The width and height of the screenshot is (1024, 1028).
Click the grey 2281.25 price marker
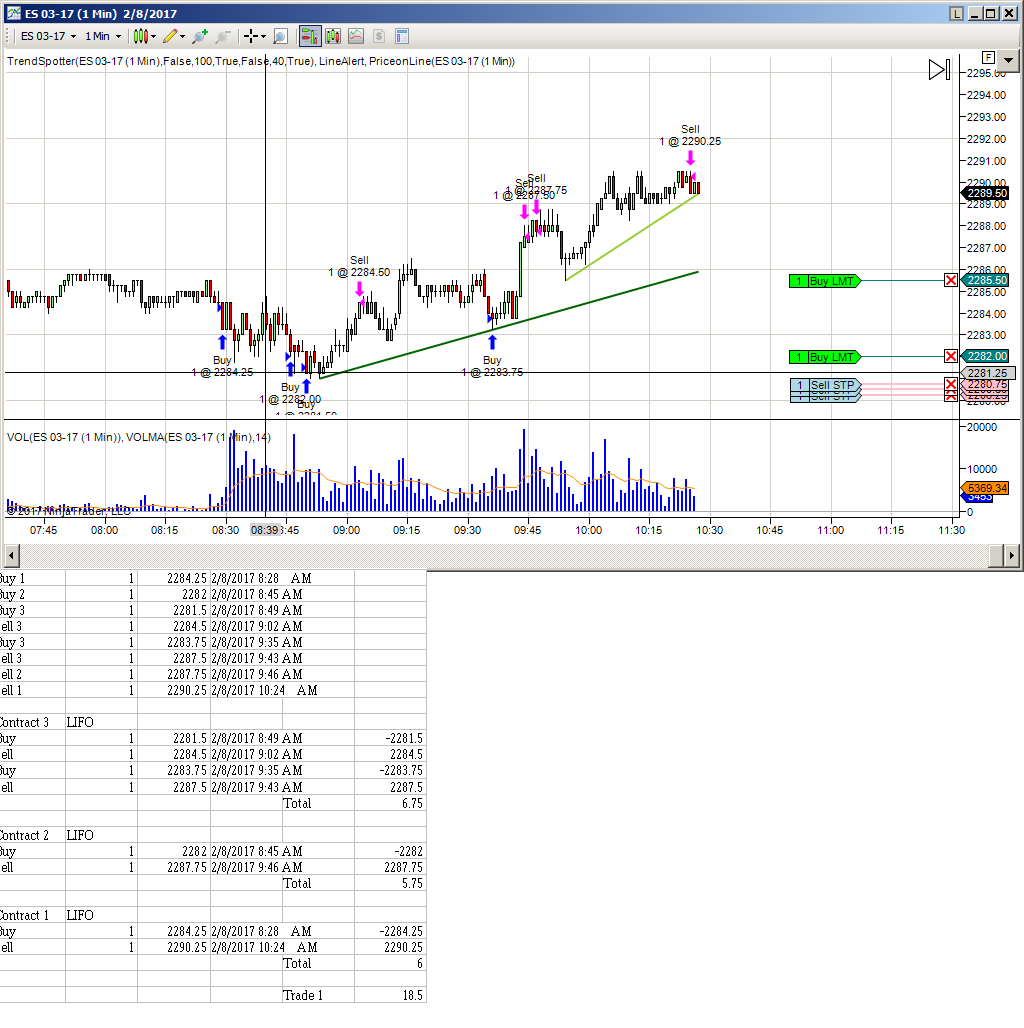point(988,373)
